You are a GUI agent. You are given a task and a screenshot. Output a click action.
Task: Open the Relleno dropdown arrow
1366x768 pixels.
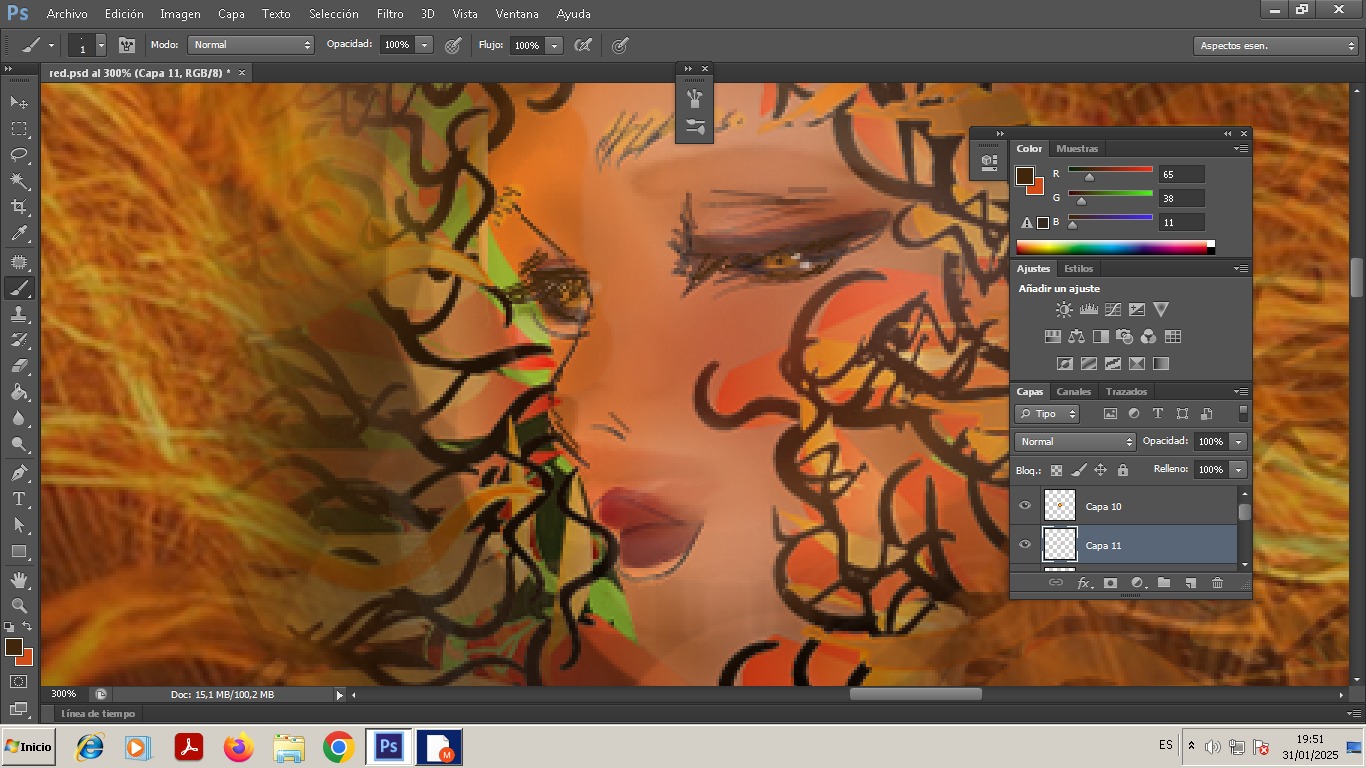1239,469
